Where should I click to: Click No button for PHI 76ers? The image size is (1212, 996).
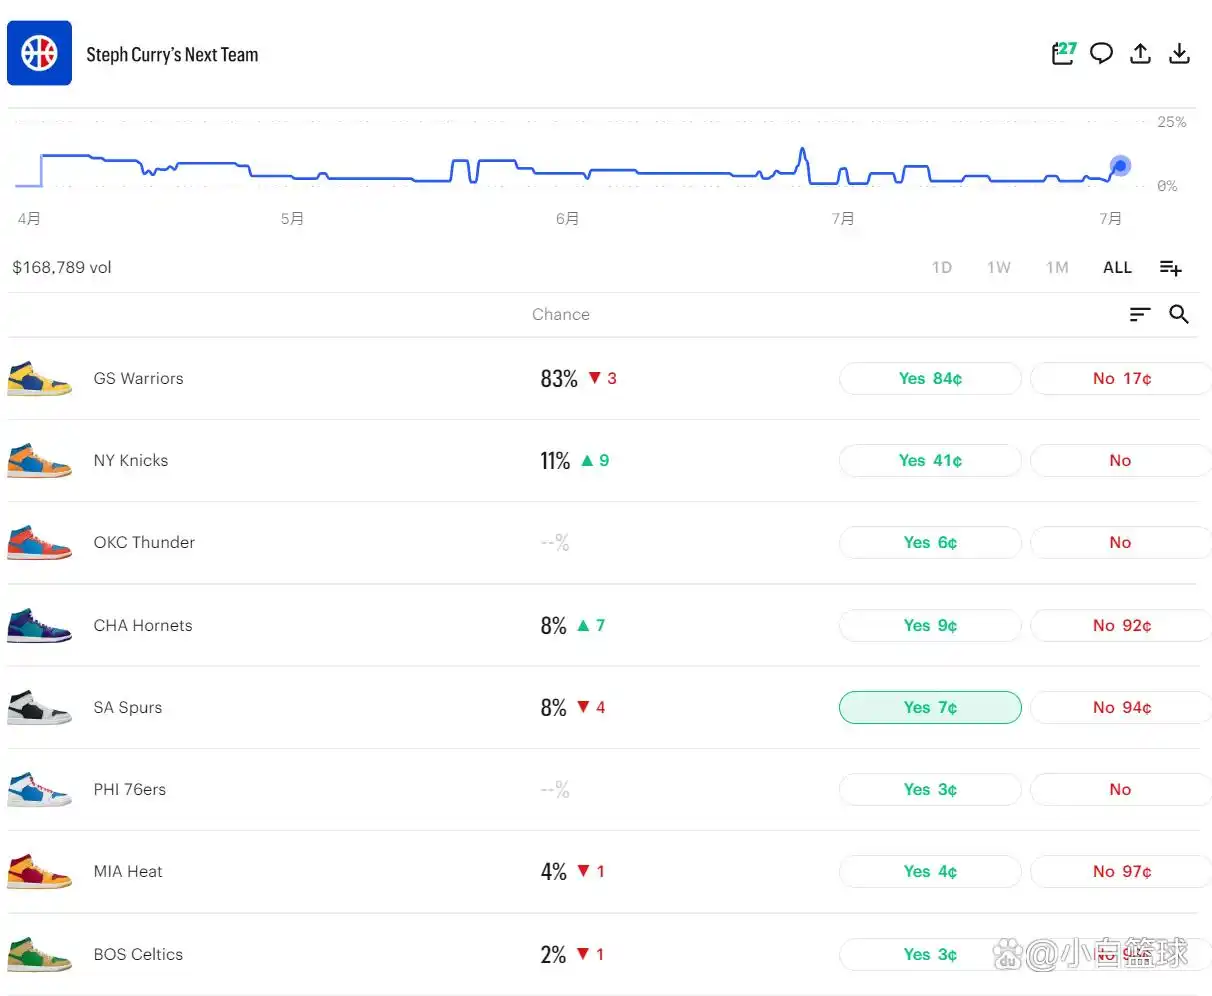(1121, 789)
